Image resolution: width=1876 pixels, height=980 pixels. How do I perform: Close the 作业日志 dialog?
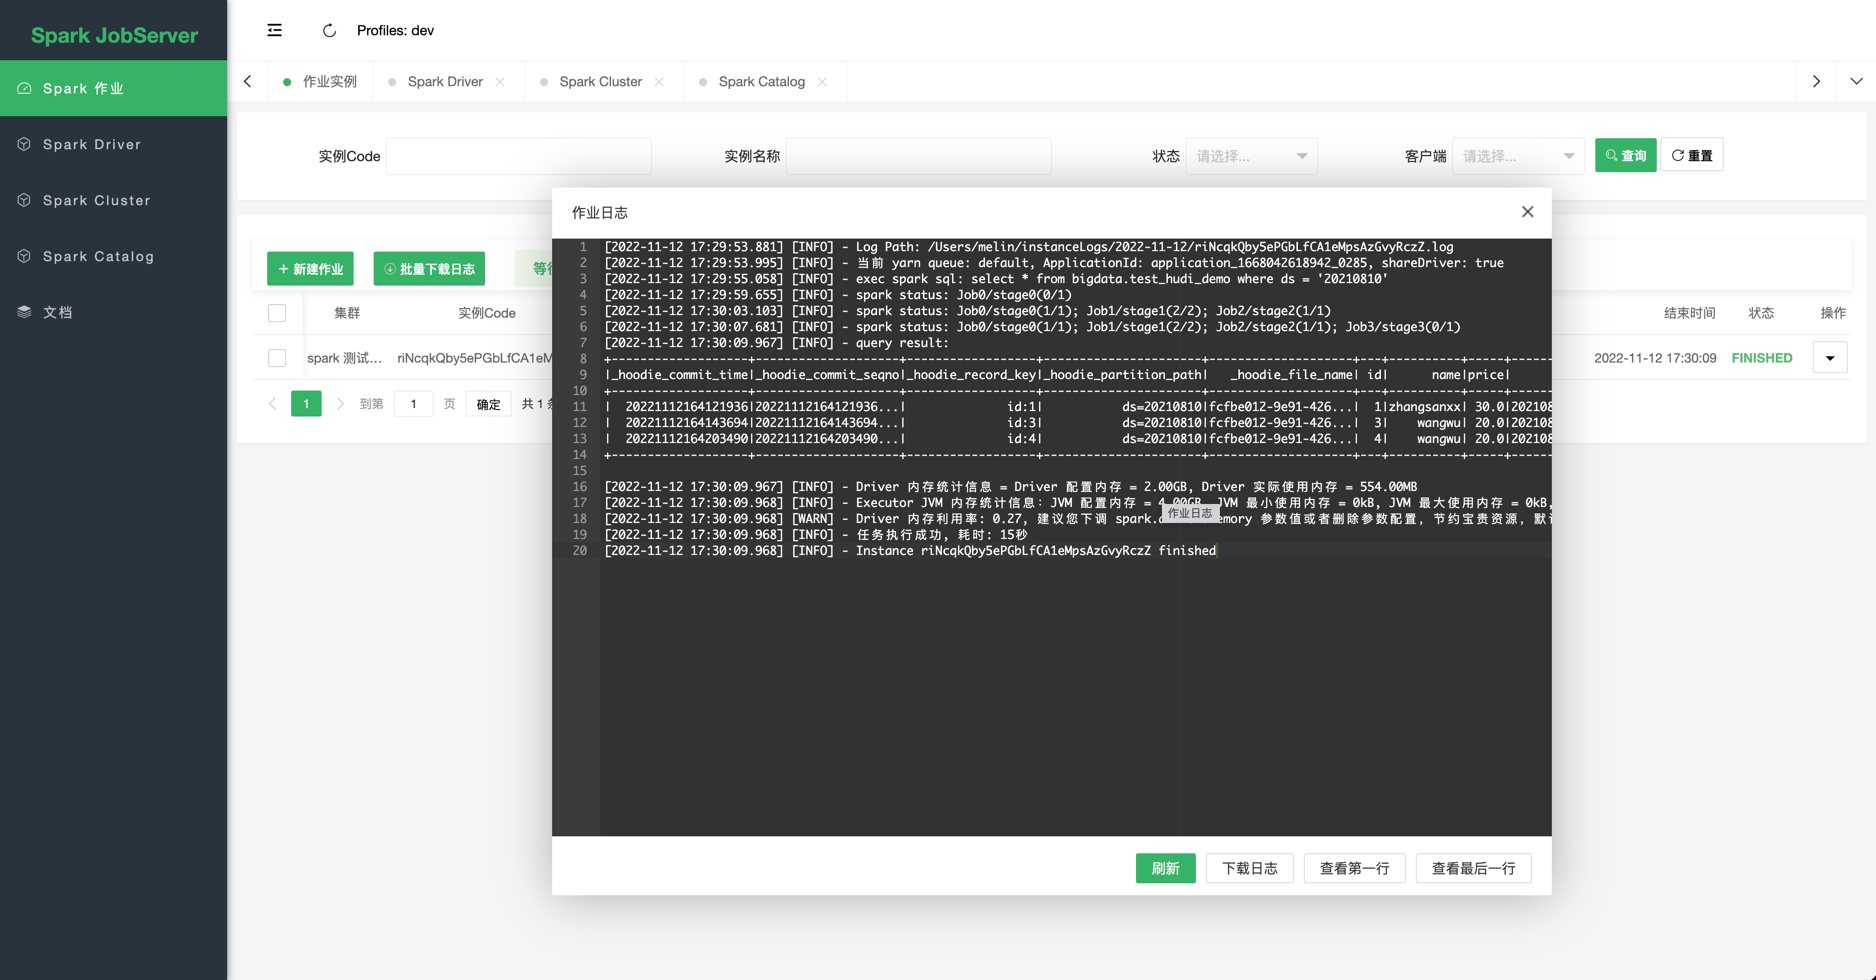(1527, 212)
